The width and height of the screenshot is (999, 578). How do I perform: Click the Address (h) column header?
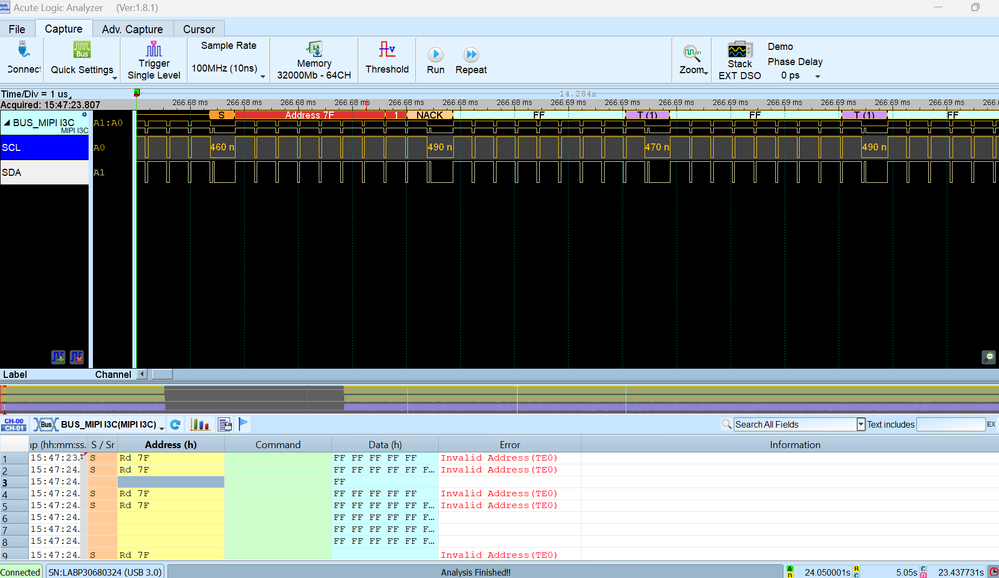click(x=171, y=445)
